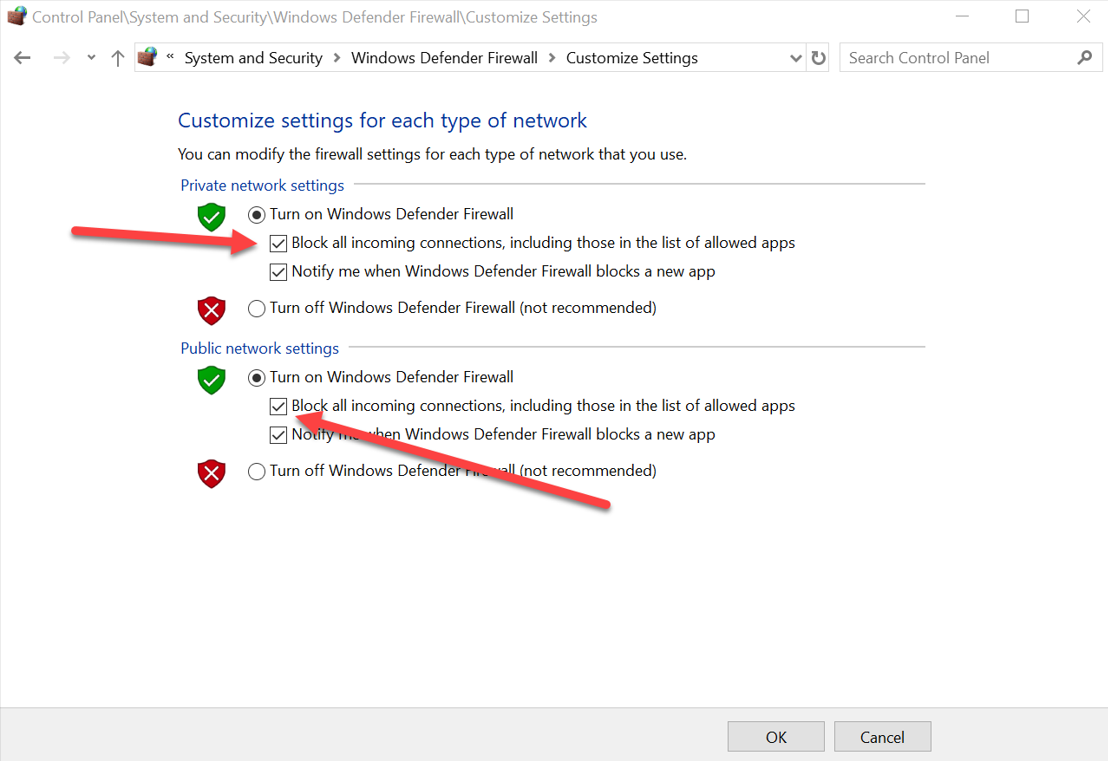Maximize the Customize Settings window

click(1022, 16)
